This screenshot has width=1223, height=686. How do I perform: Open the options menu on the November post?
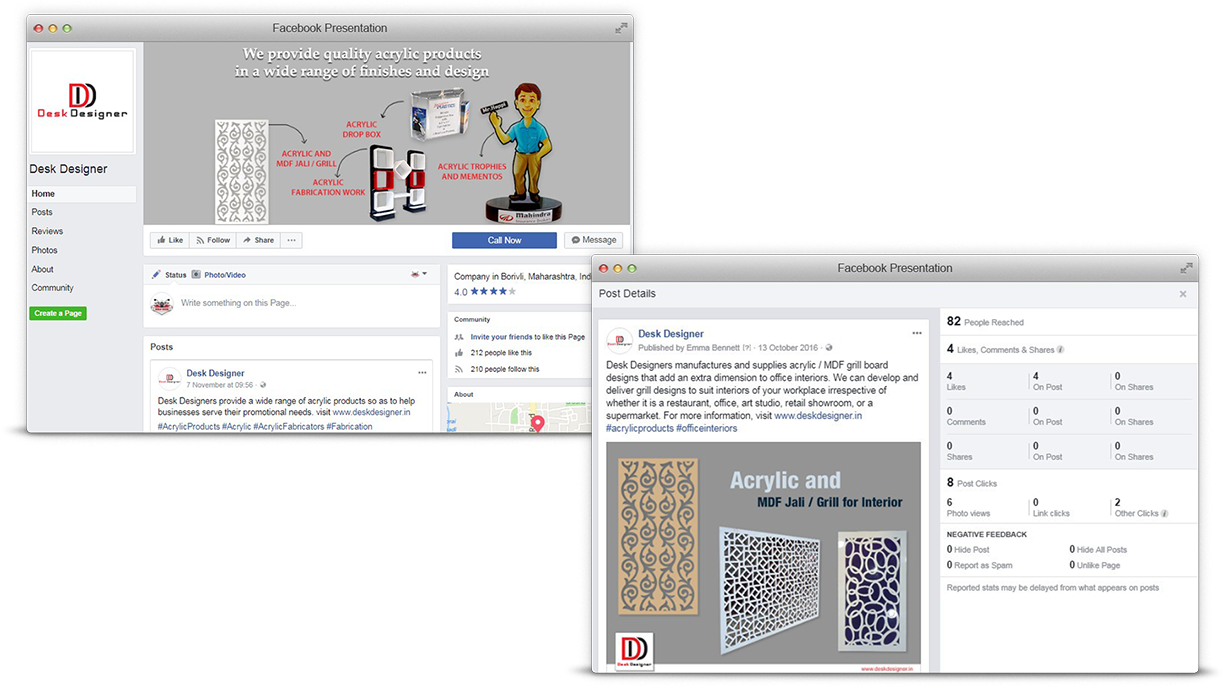pos(422,372)
